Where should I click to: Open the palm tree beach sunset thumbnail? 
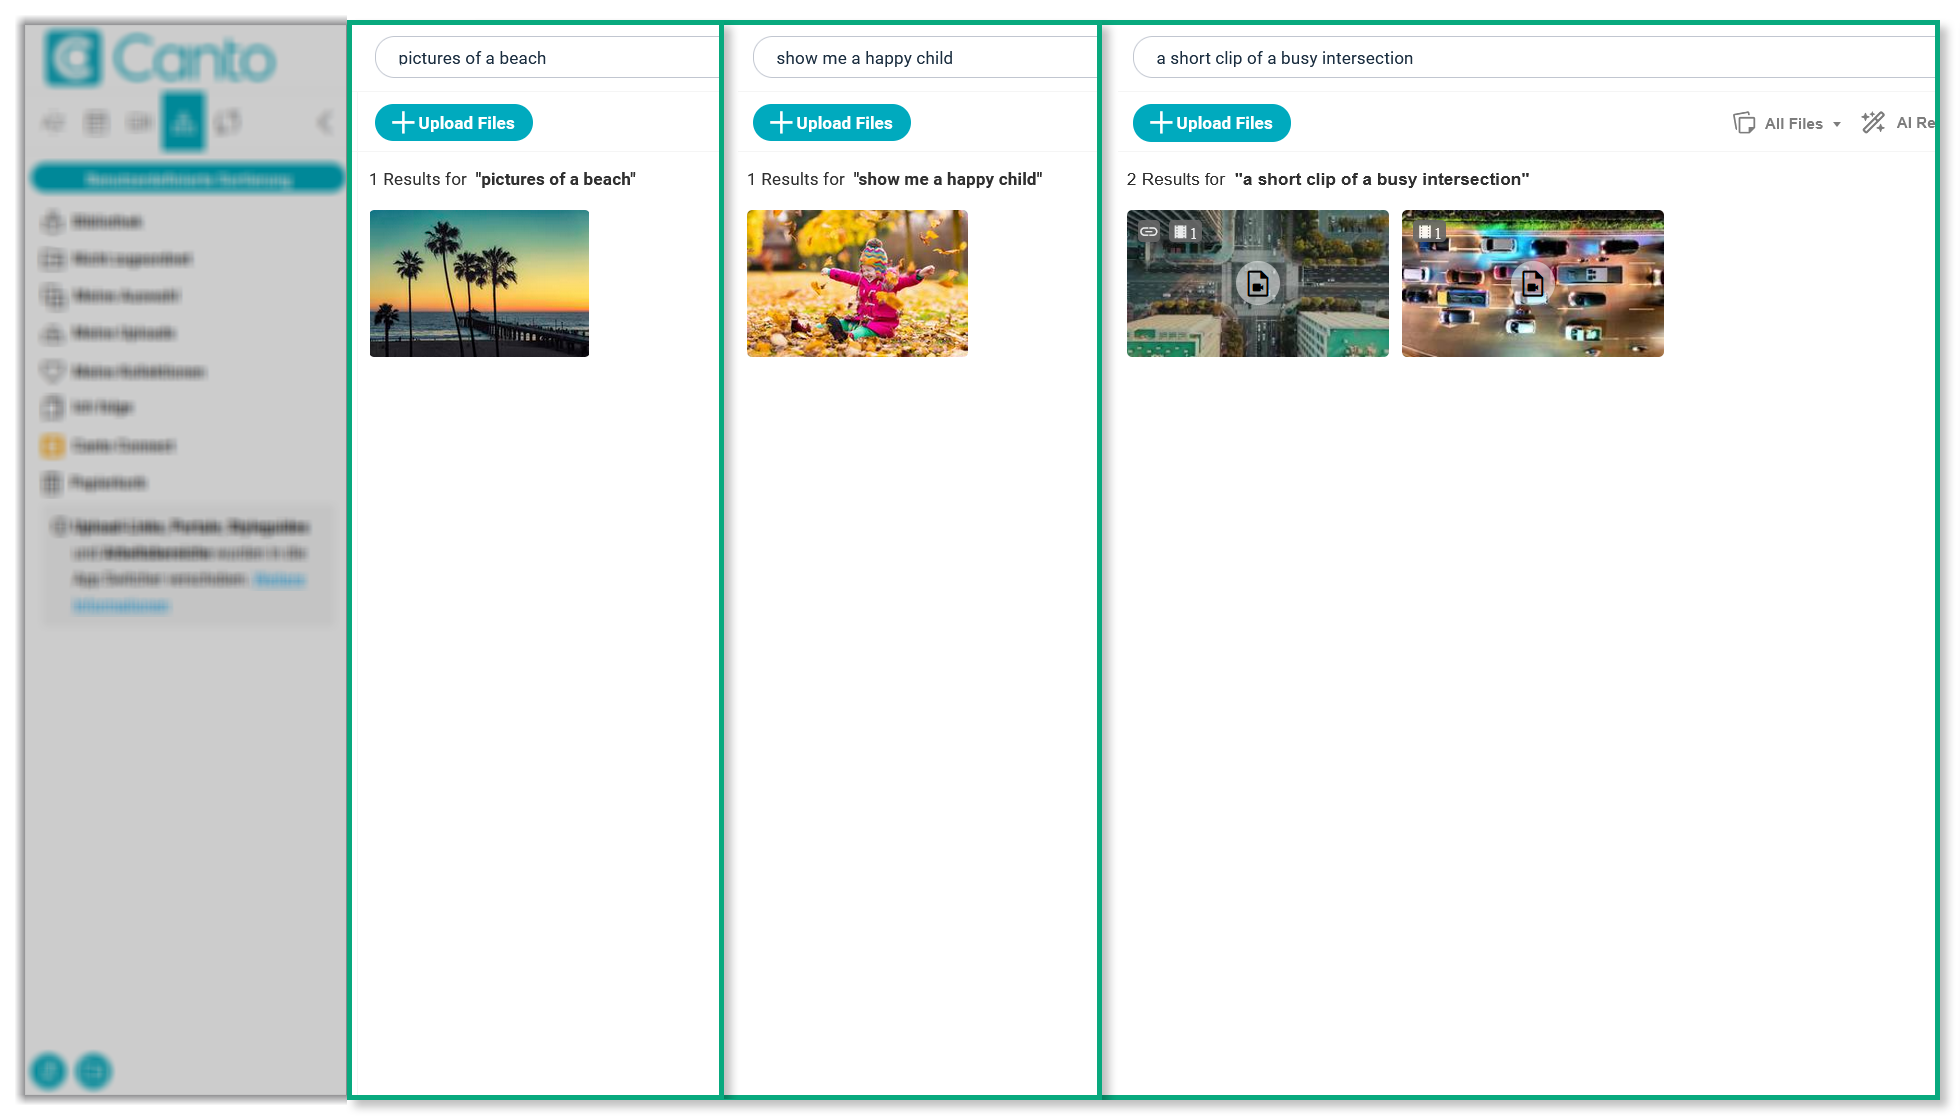(479, 283)
